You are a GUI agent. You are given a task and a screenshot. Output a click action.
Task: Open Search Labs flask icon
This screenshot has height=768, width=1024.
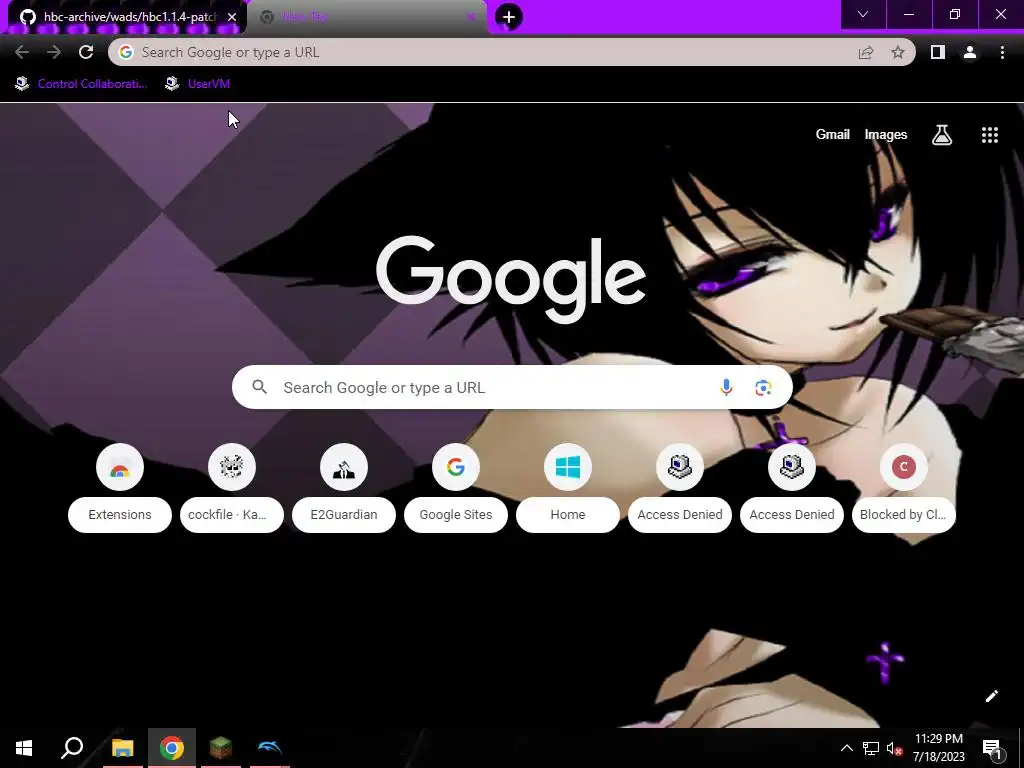(x=942, y=135)
